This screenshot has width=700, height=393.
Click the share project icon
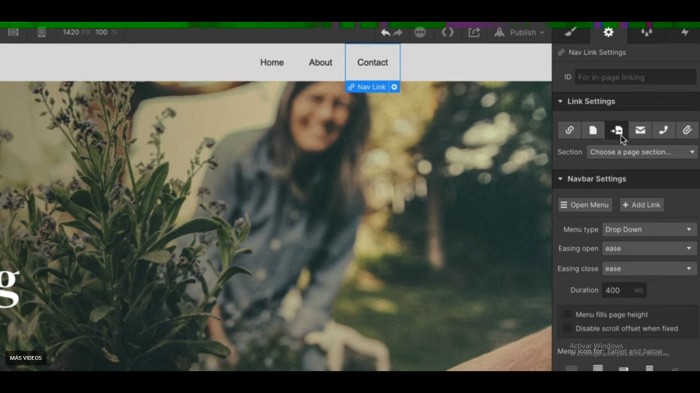[474, 32]
